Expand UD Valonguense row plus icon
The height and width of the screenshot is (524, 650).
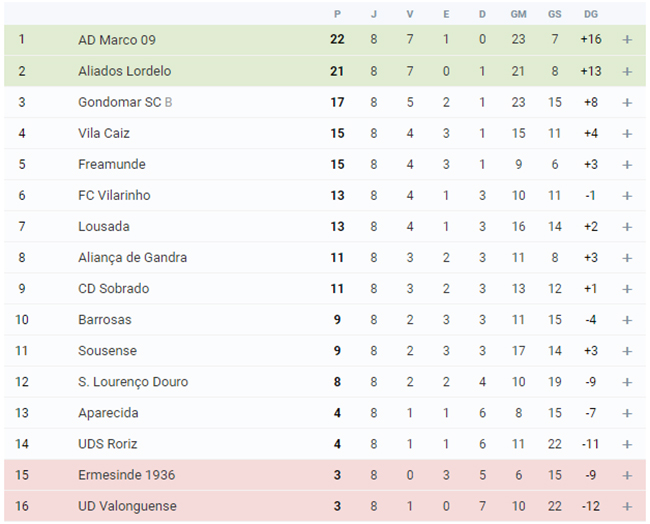click(627, 507)
